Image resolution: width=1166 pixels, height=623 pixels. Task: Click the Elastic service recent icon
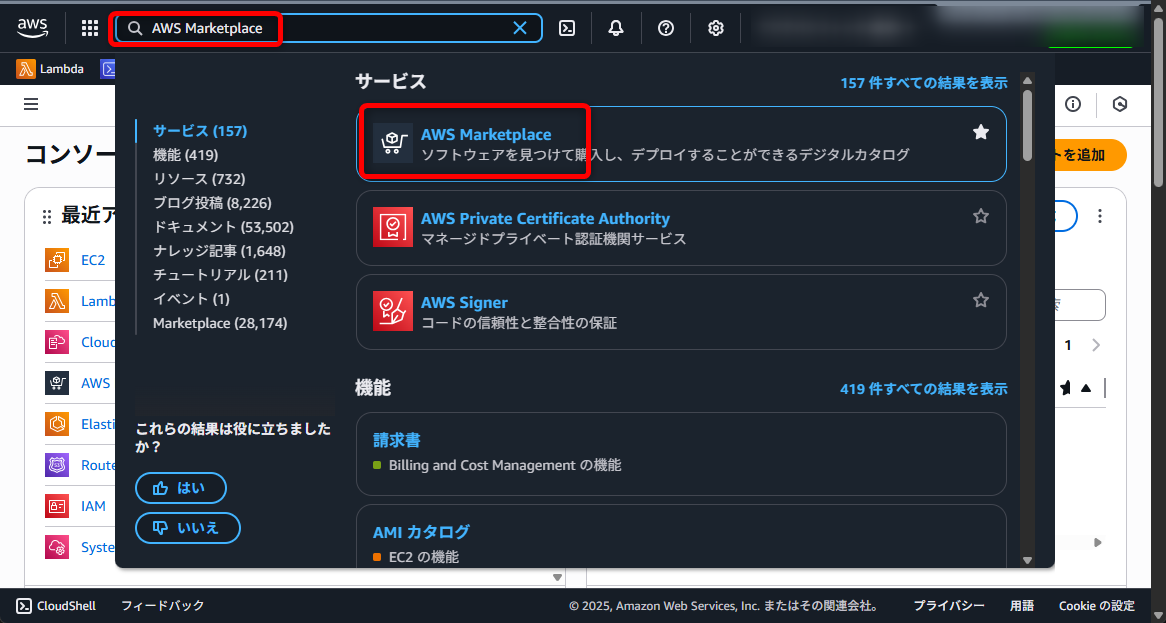57,425
